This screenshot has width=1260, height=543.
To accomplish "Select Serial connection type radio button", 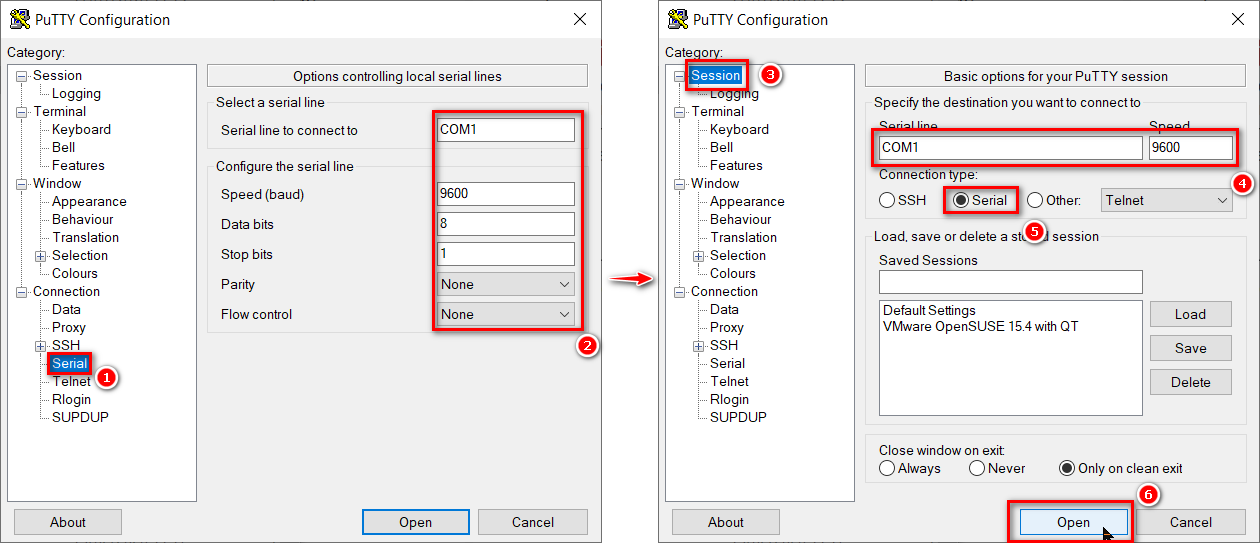I will coord(961,200).
